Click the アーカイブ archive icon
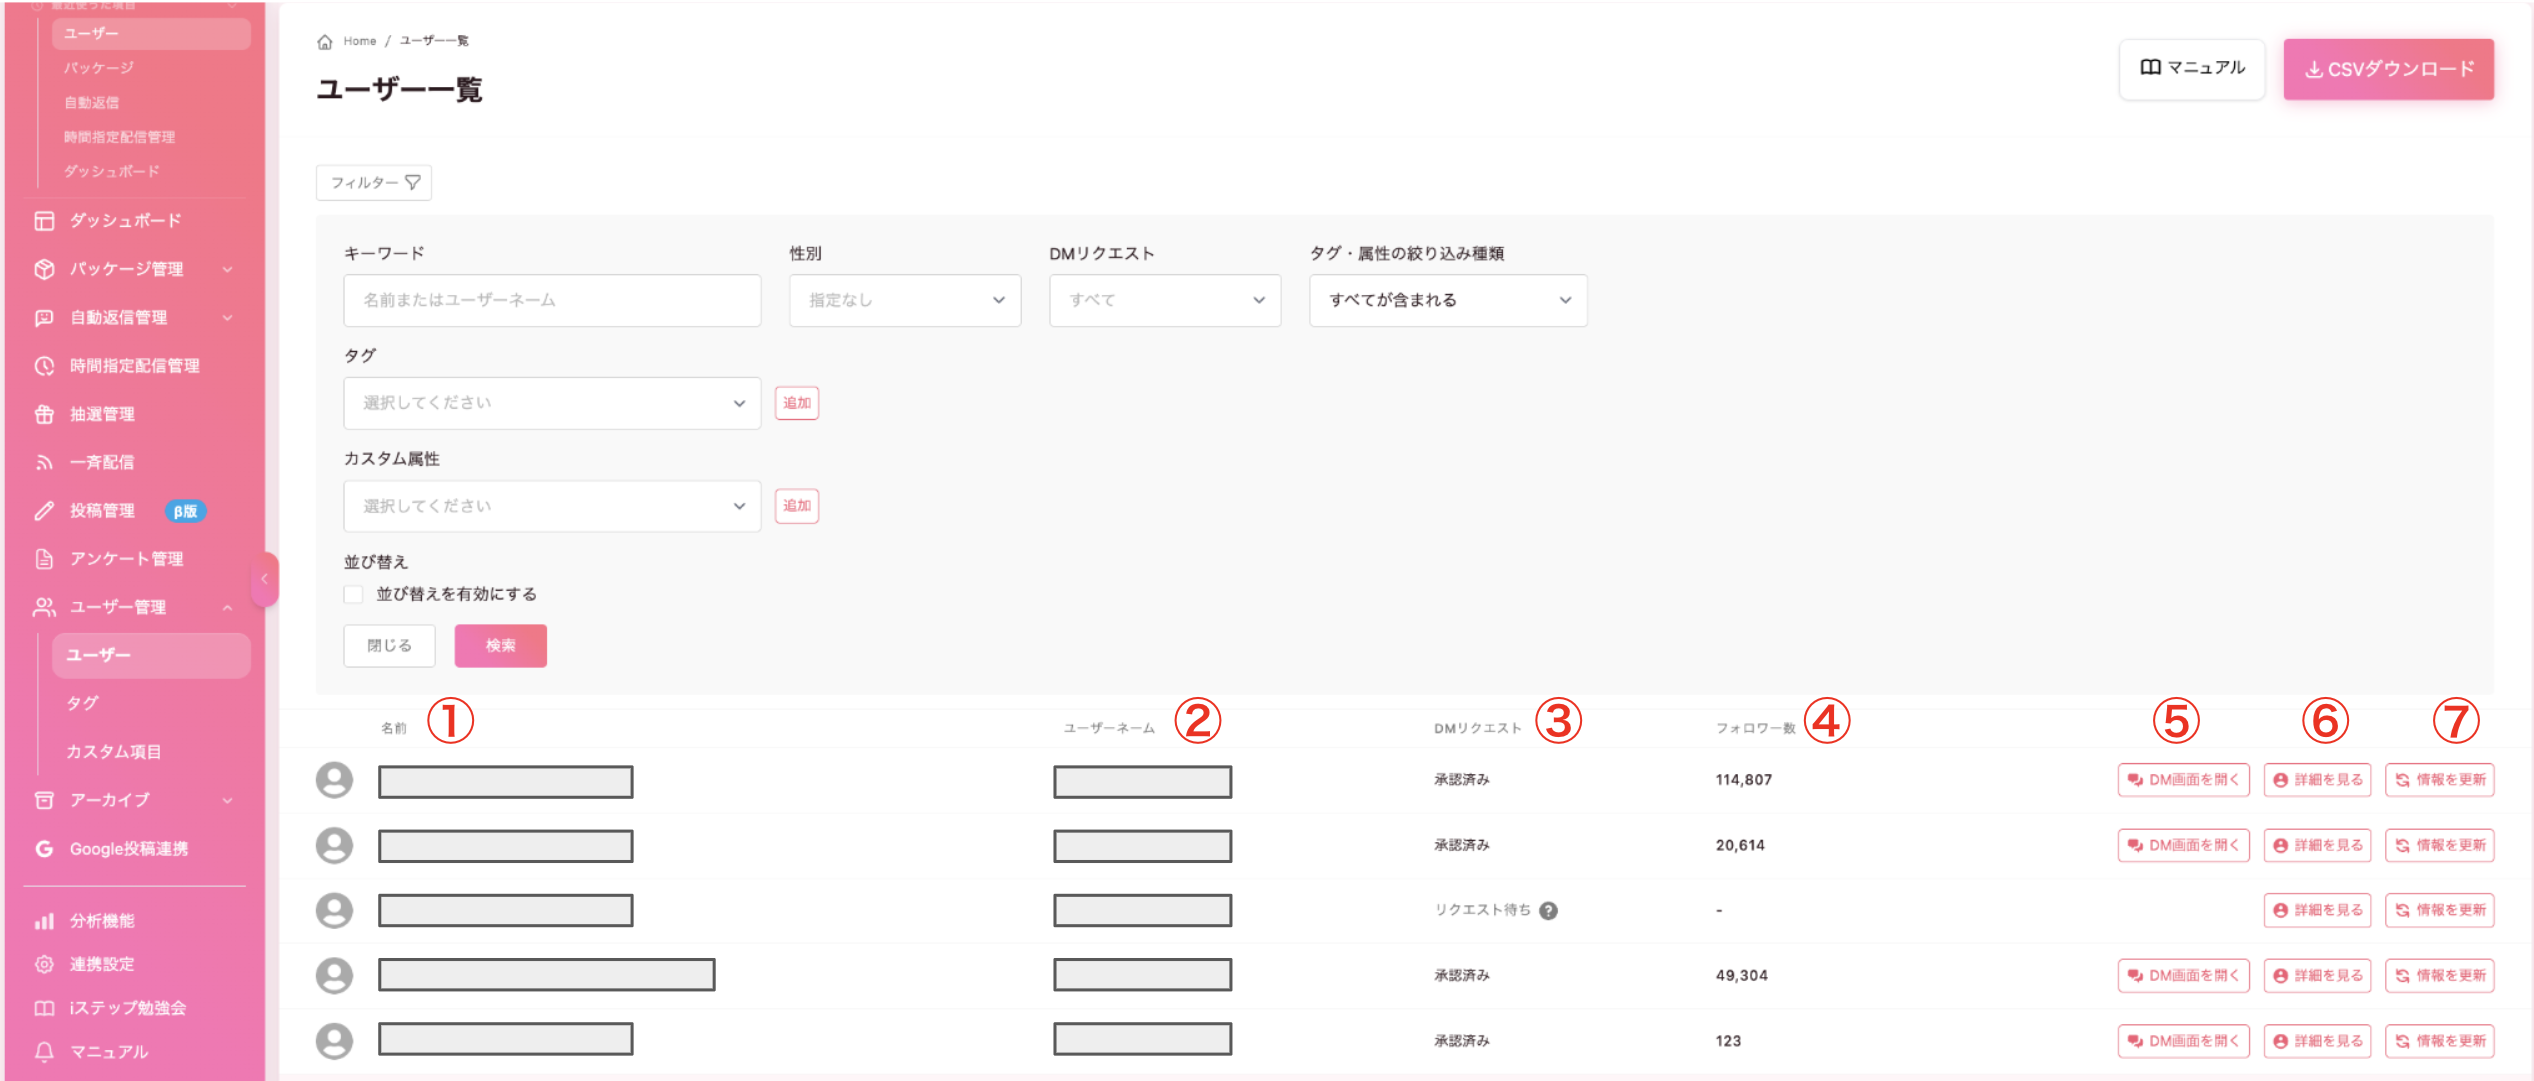This screenshot has width=2534, height=1081. tap(44, 800)
